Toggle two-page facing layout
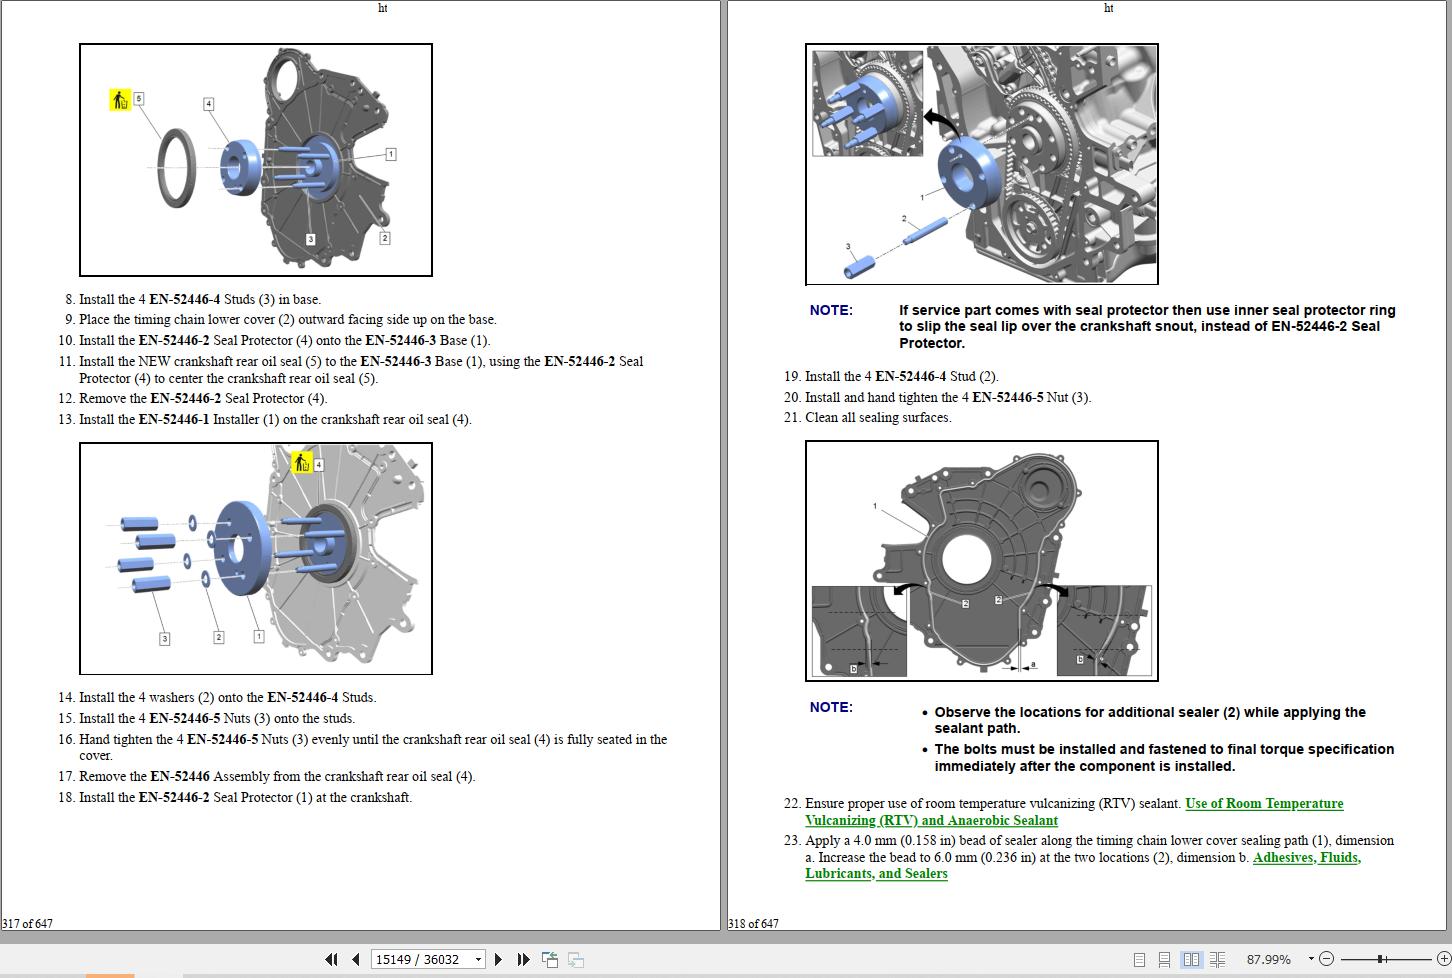 click(x=1191, y=959)
